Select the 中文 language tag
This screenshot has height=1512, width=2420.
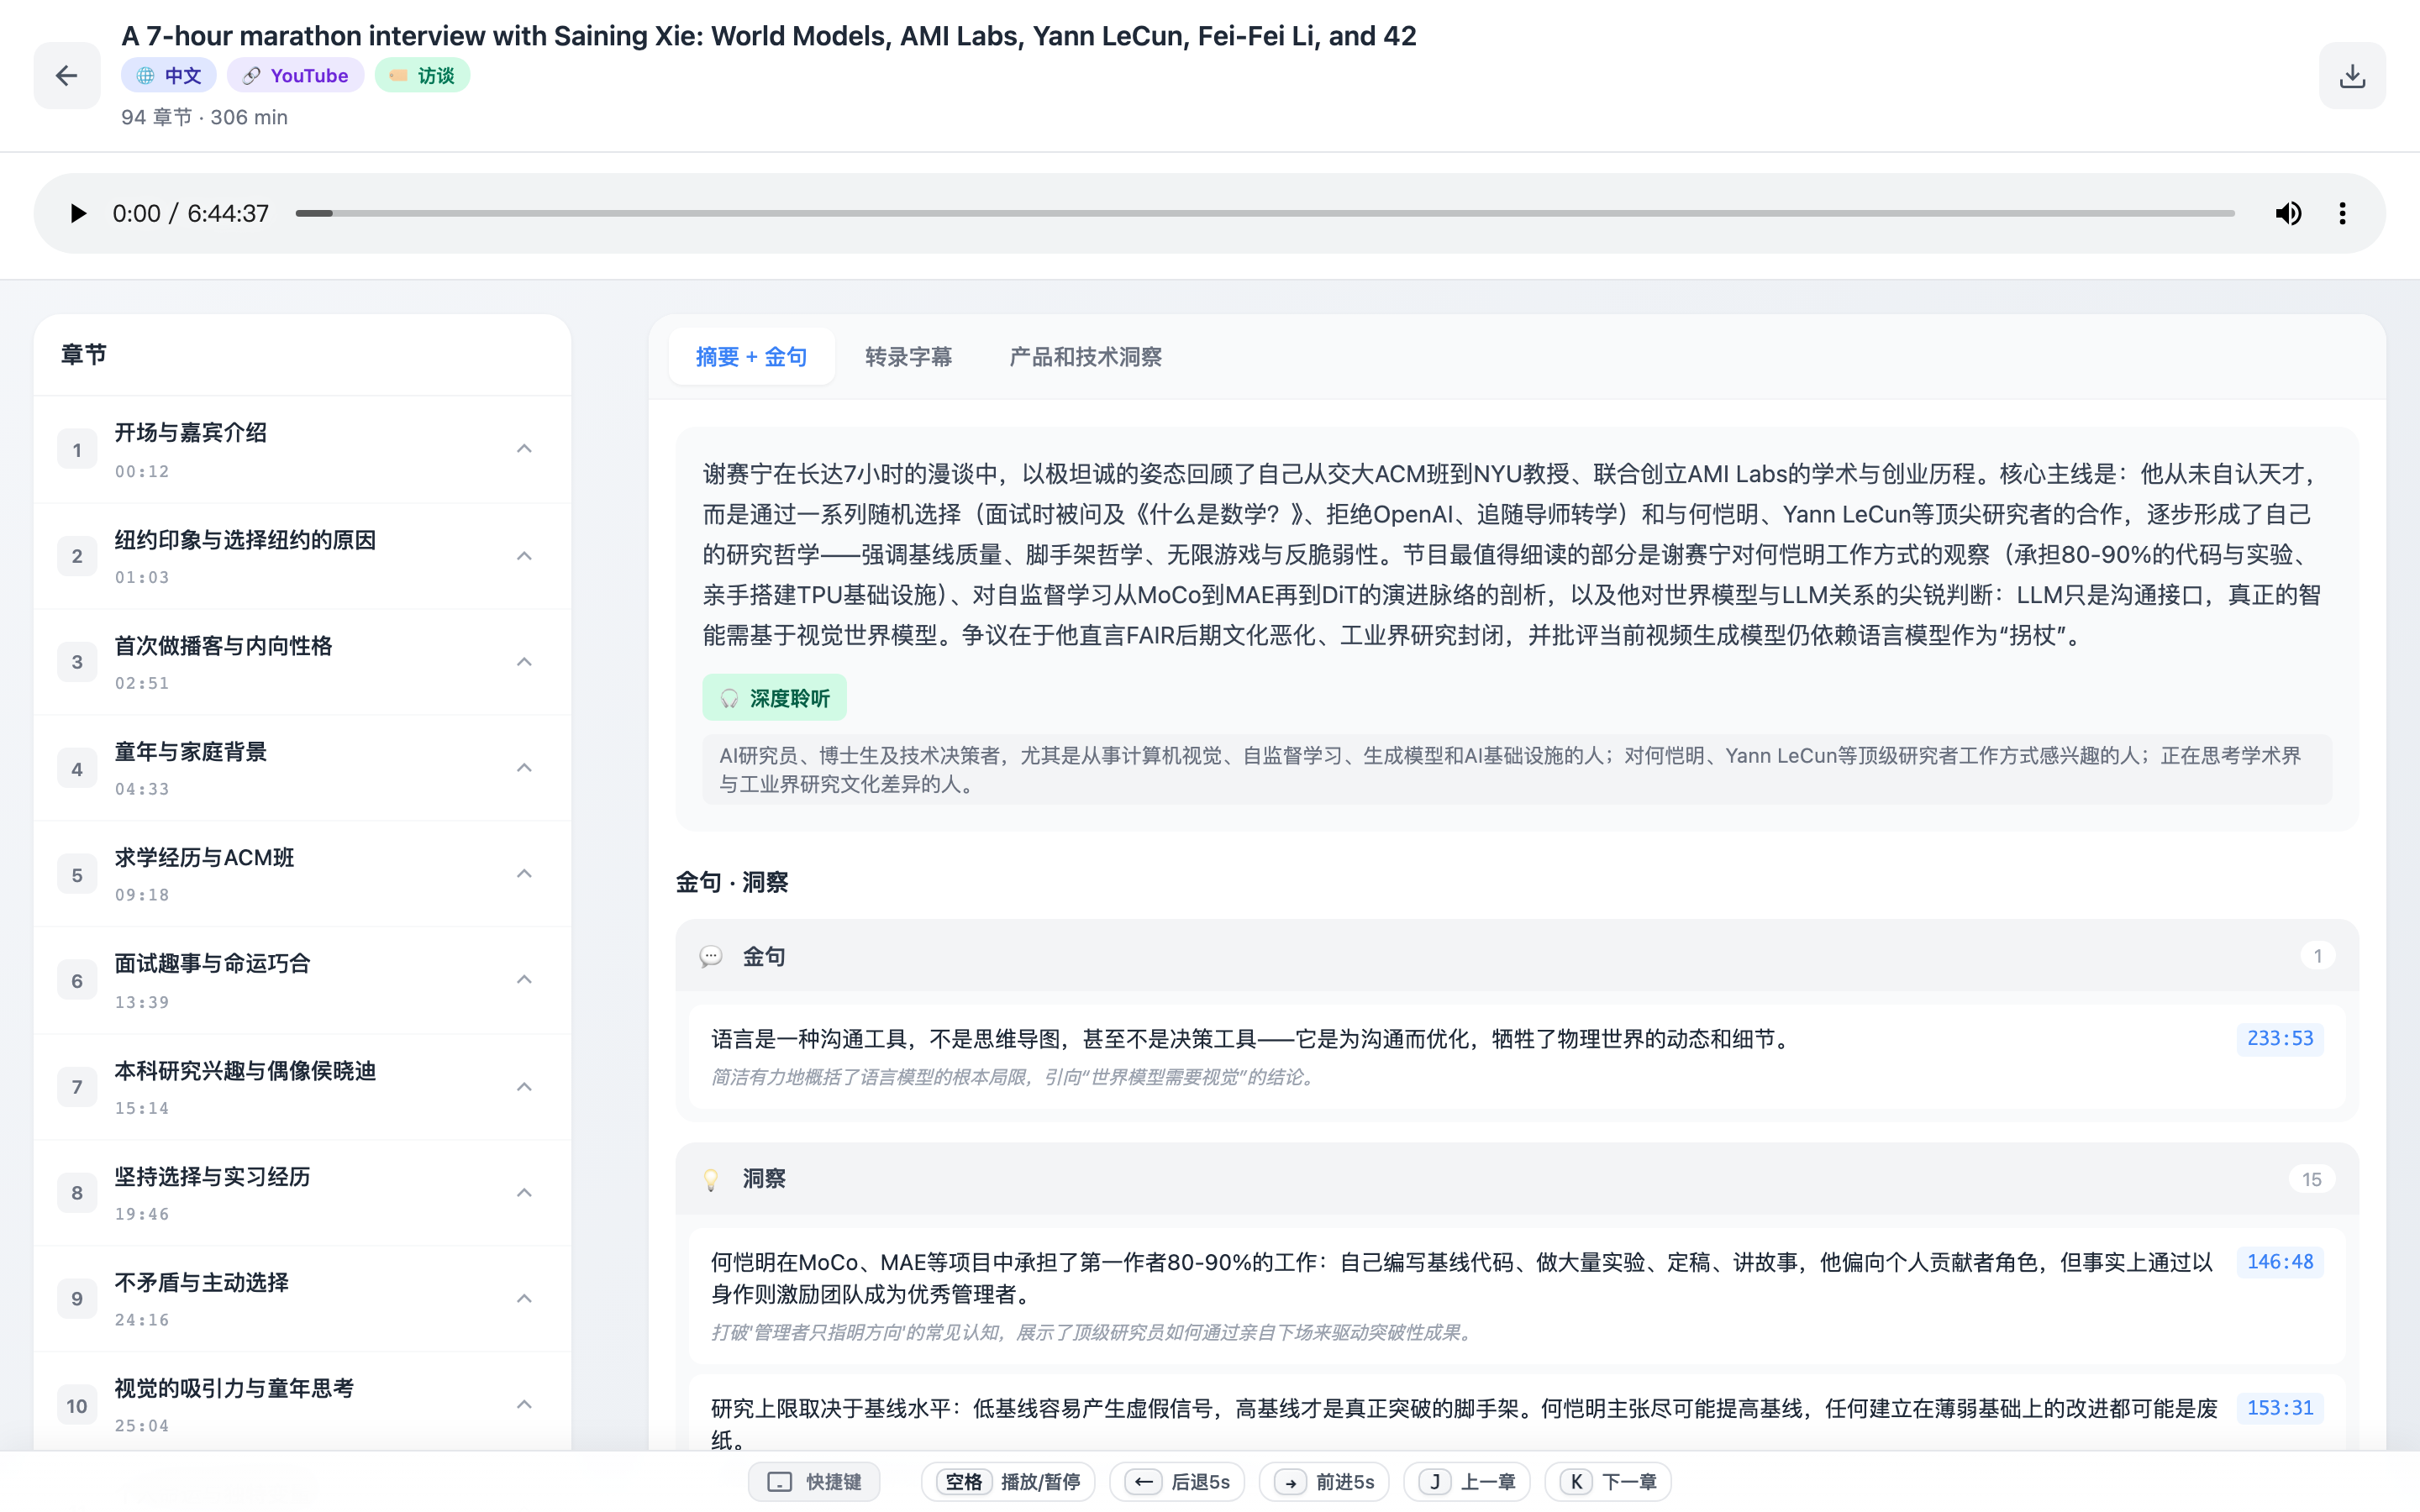[x=168, y=75]
